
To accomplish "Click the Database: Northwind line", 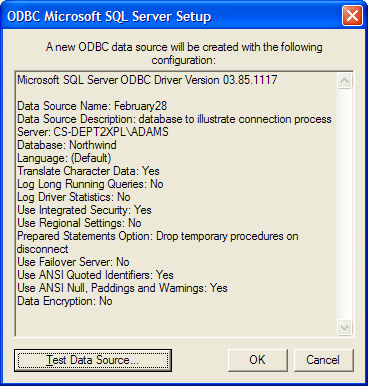I will [67, 145].
